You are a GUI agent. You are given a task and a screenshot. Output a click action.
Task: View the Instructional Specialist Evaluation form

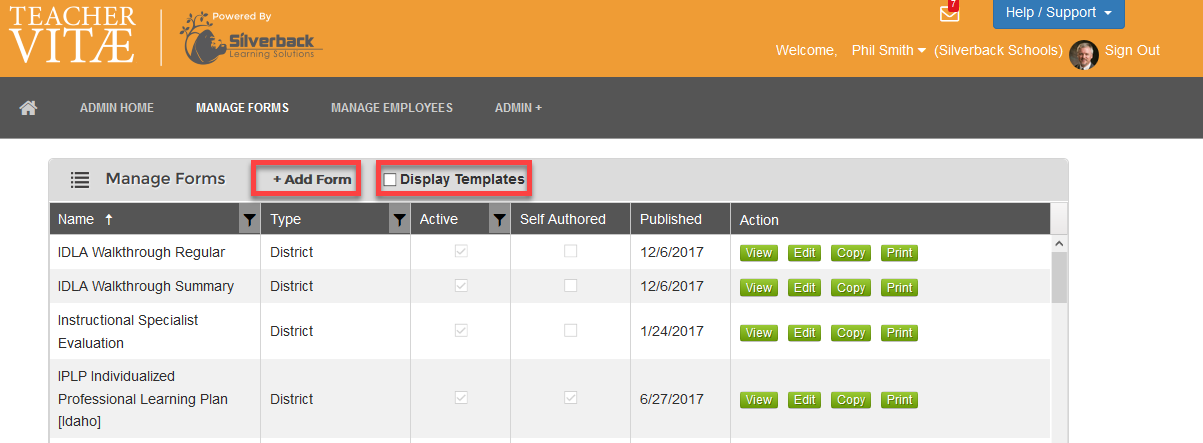[x=759, y=332]
